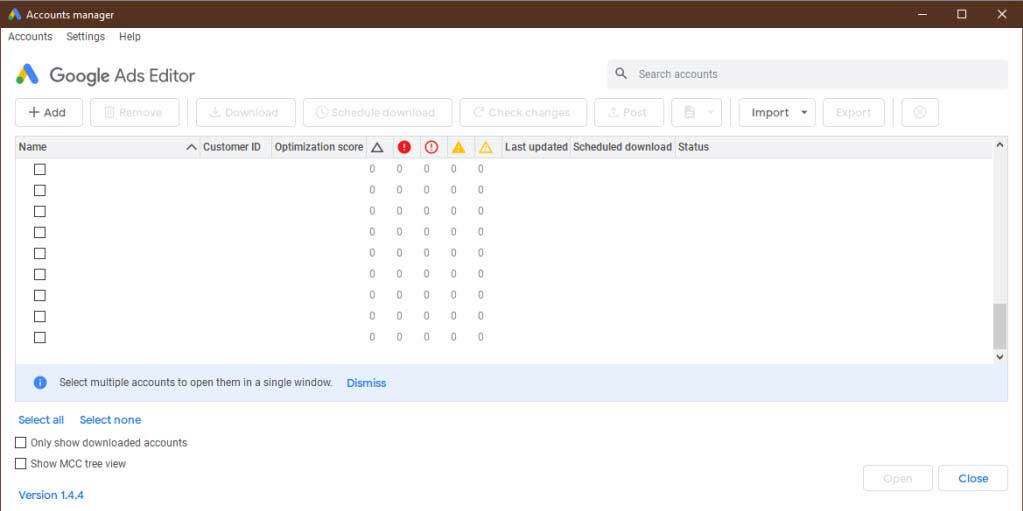The height and width of the screenshot is (511, 1023).
Task: Enable Show MCC tree view
Action: point(21,464)
